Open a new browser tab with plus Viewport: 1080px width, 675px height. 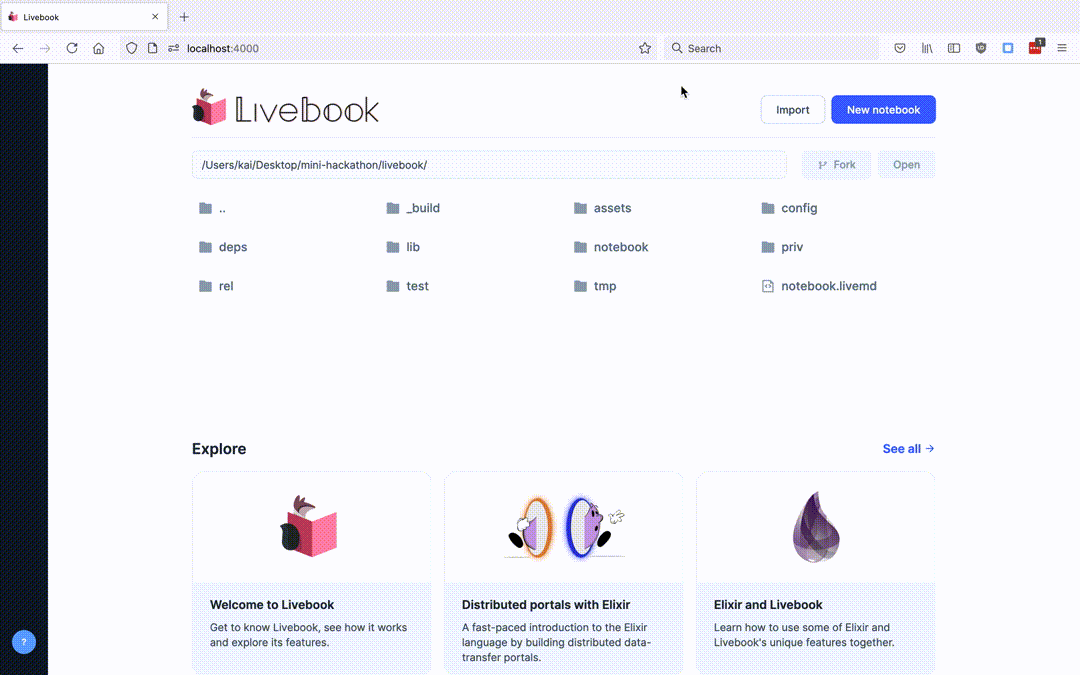click(184, 17)
